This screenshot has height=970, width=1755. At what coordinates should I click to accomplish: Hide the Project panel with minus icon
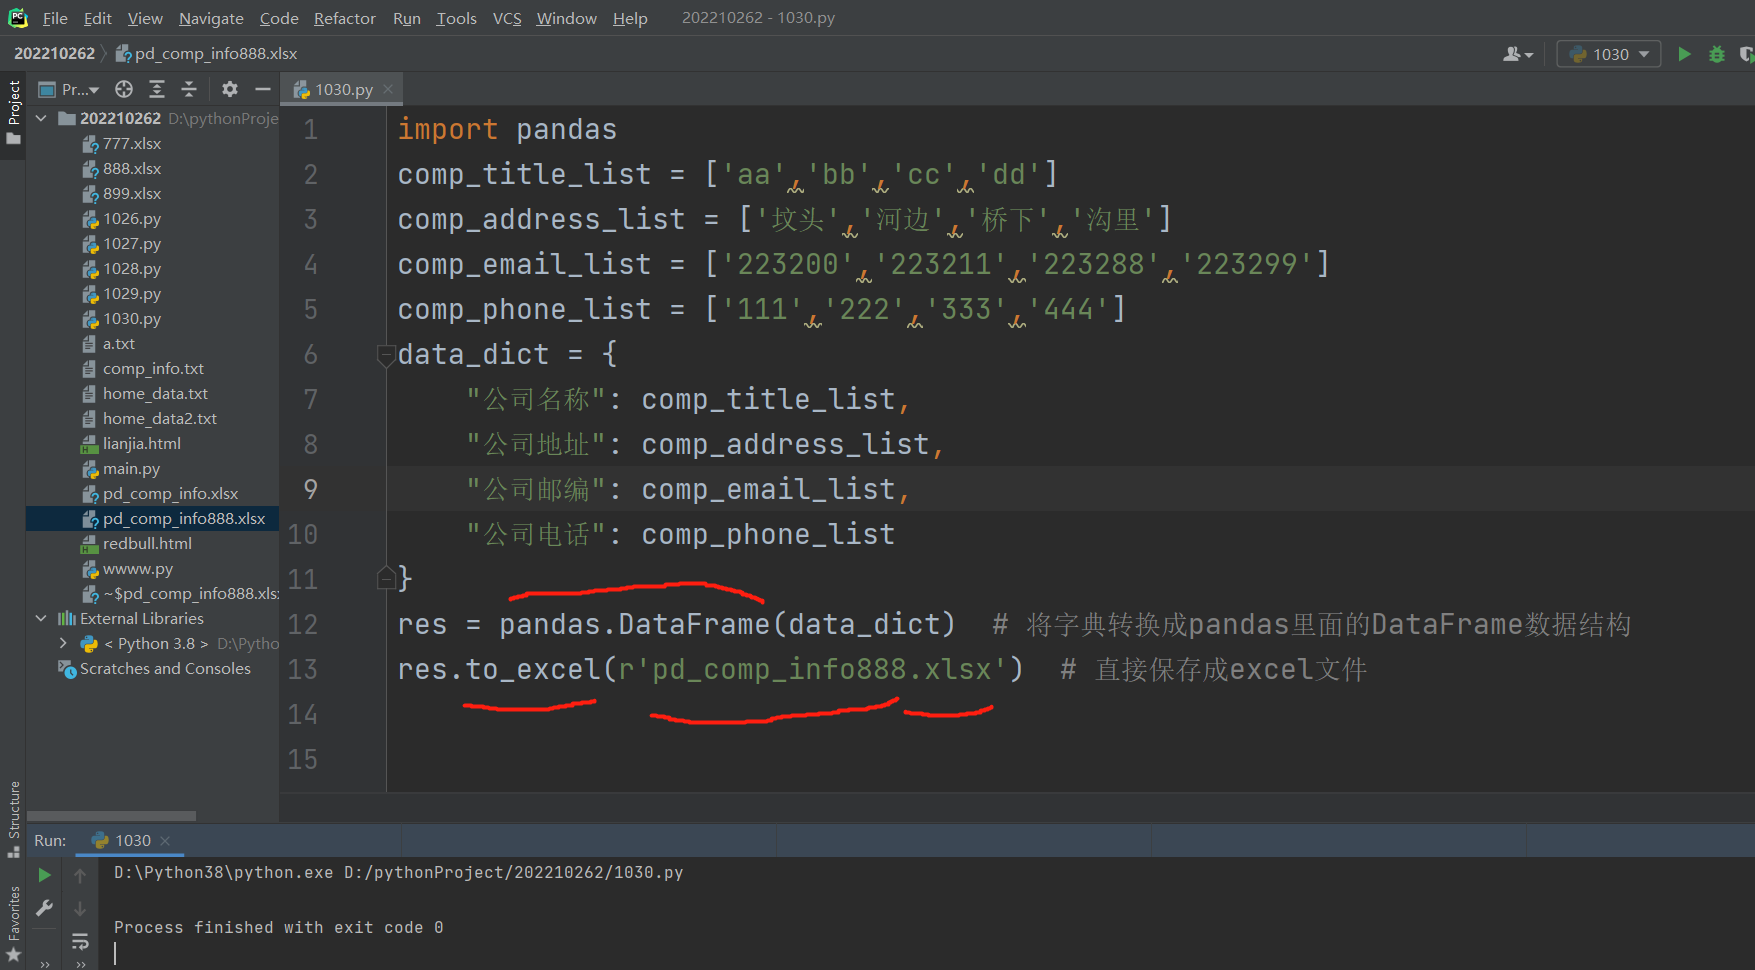(x=263, y=89)
